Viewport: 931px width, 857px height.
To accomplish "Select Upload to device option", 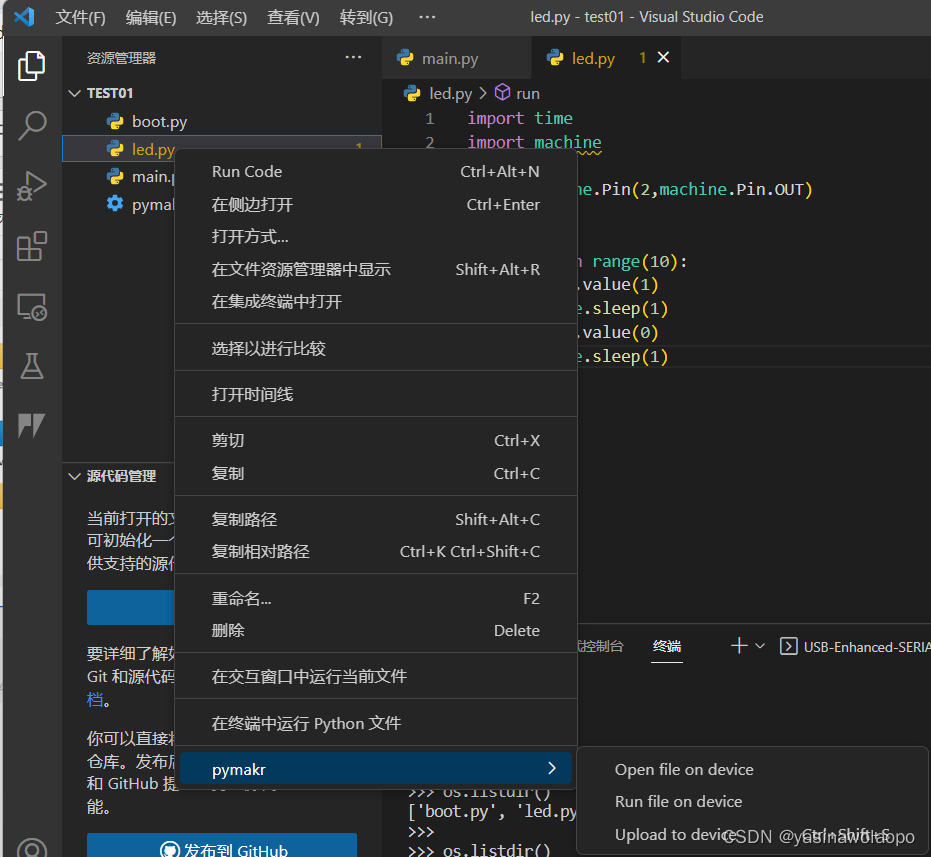I will tap(677, 835).
